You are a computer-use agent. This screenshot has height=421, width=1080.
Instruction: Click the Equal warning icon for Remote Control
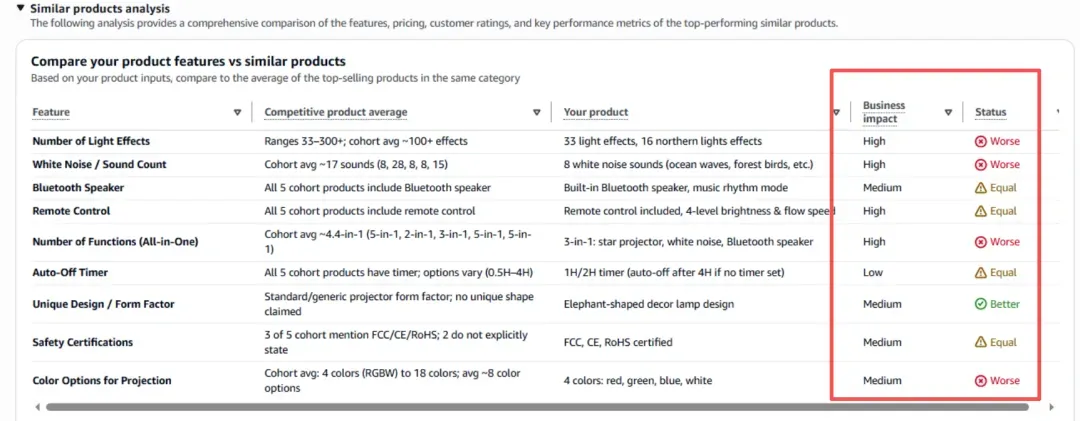click(981, 211)
